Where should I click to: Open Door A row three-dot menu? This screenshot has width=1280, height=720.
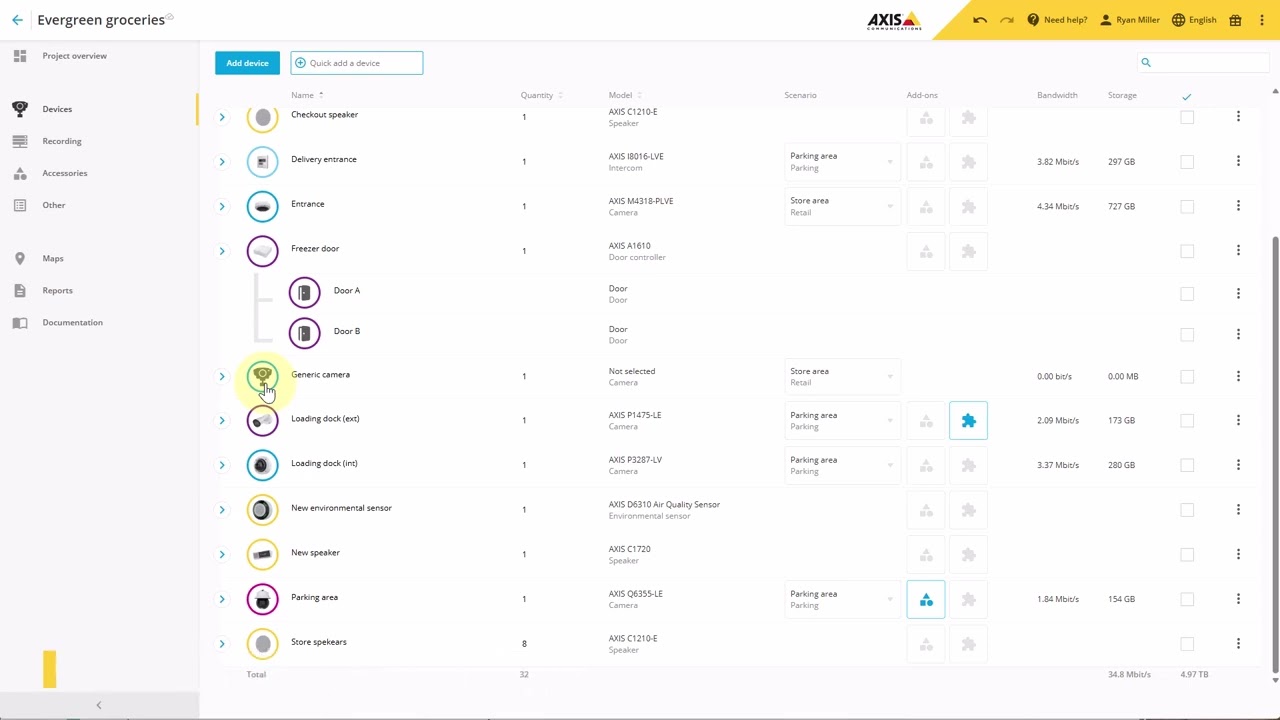pyautogui.click(x=1238, y=293)
